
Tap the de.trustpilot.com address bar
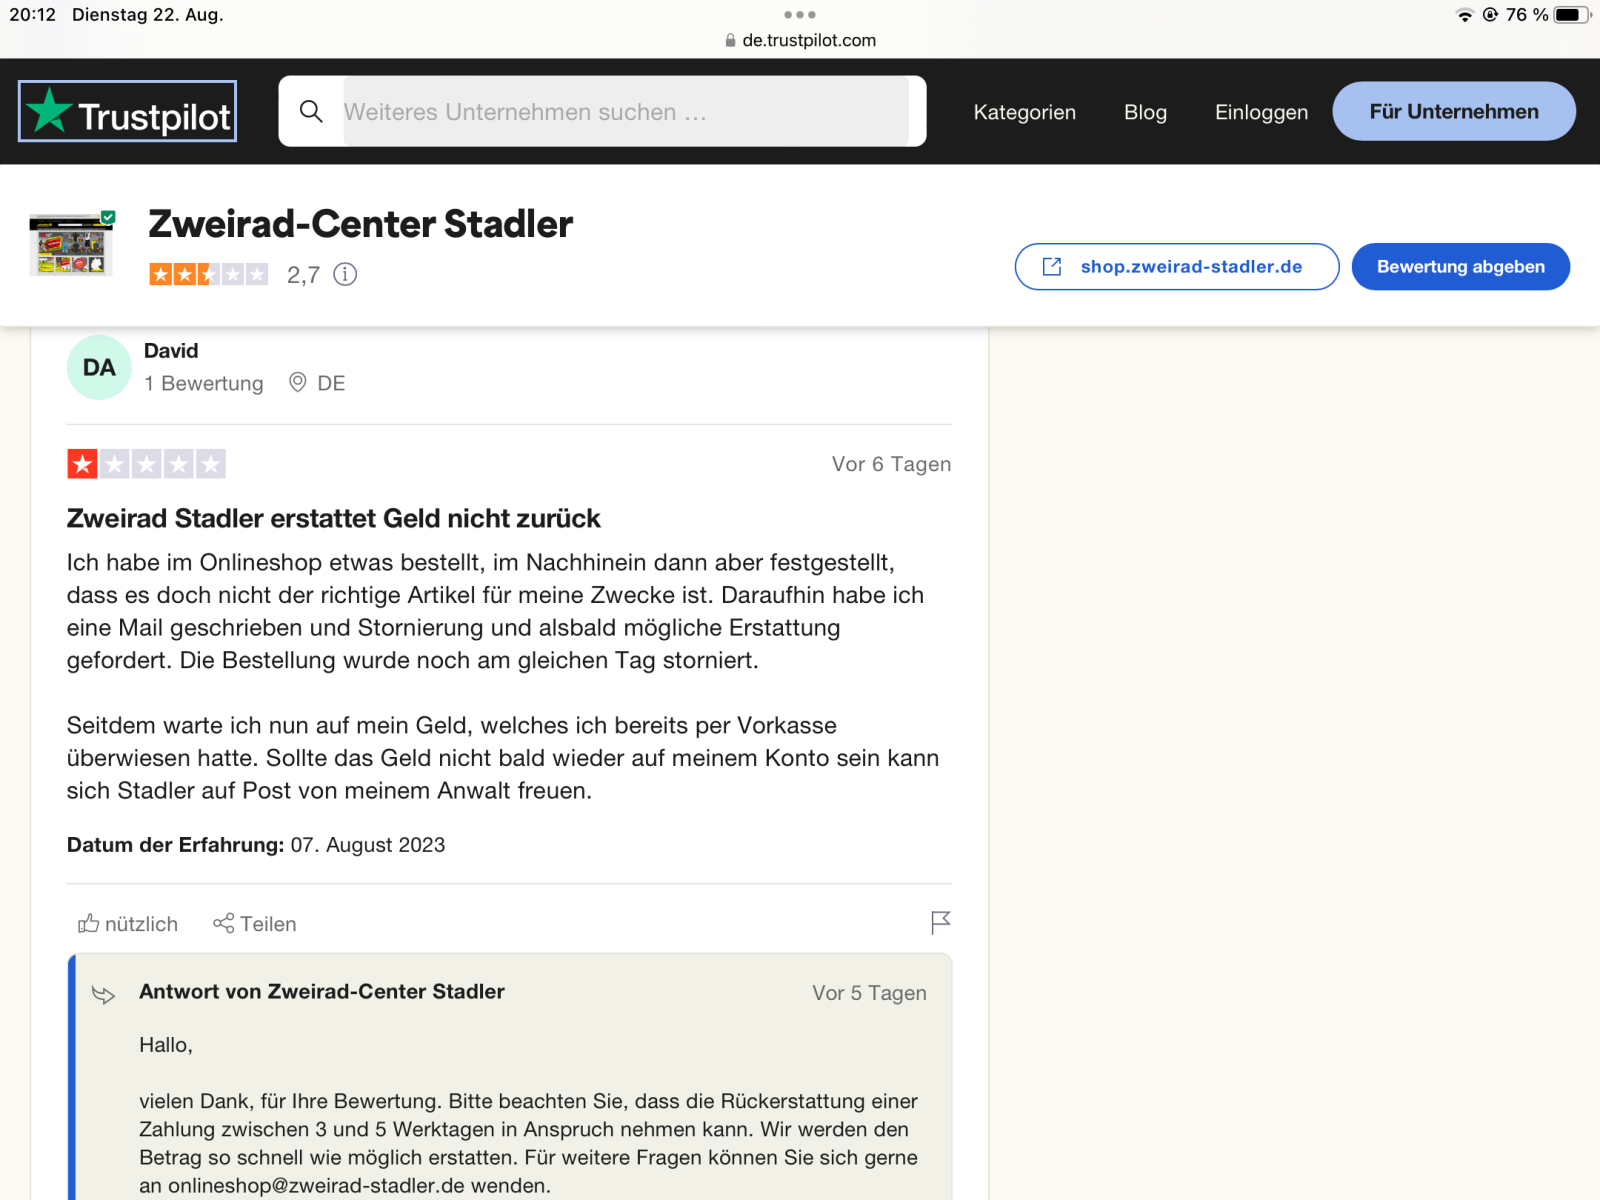800,40
